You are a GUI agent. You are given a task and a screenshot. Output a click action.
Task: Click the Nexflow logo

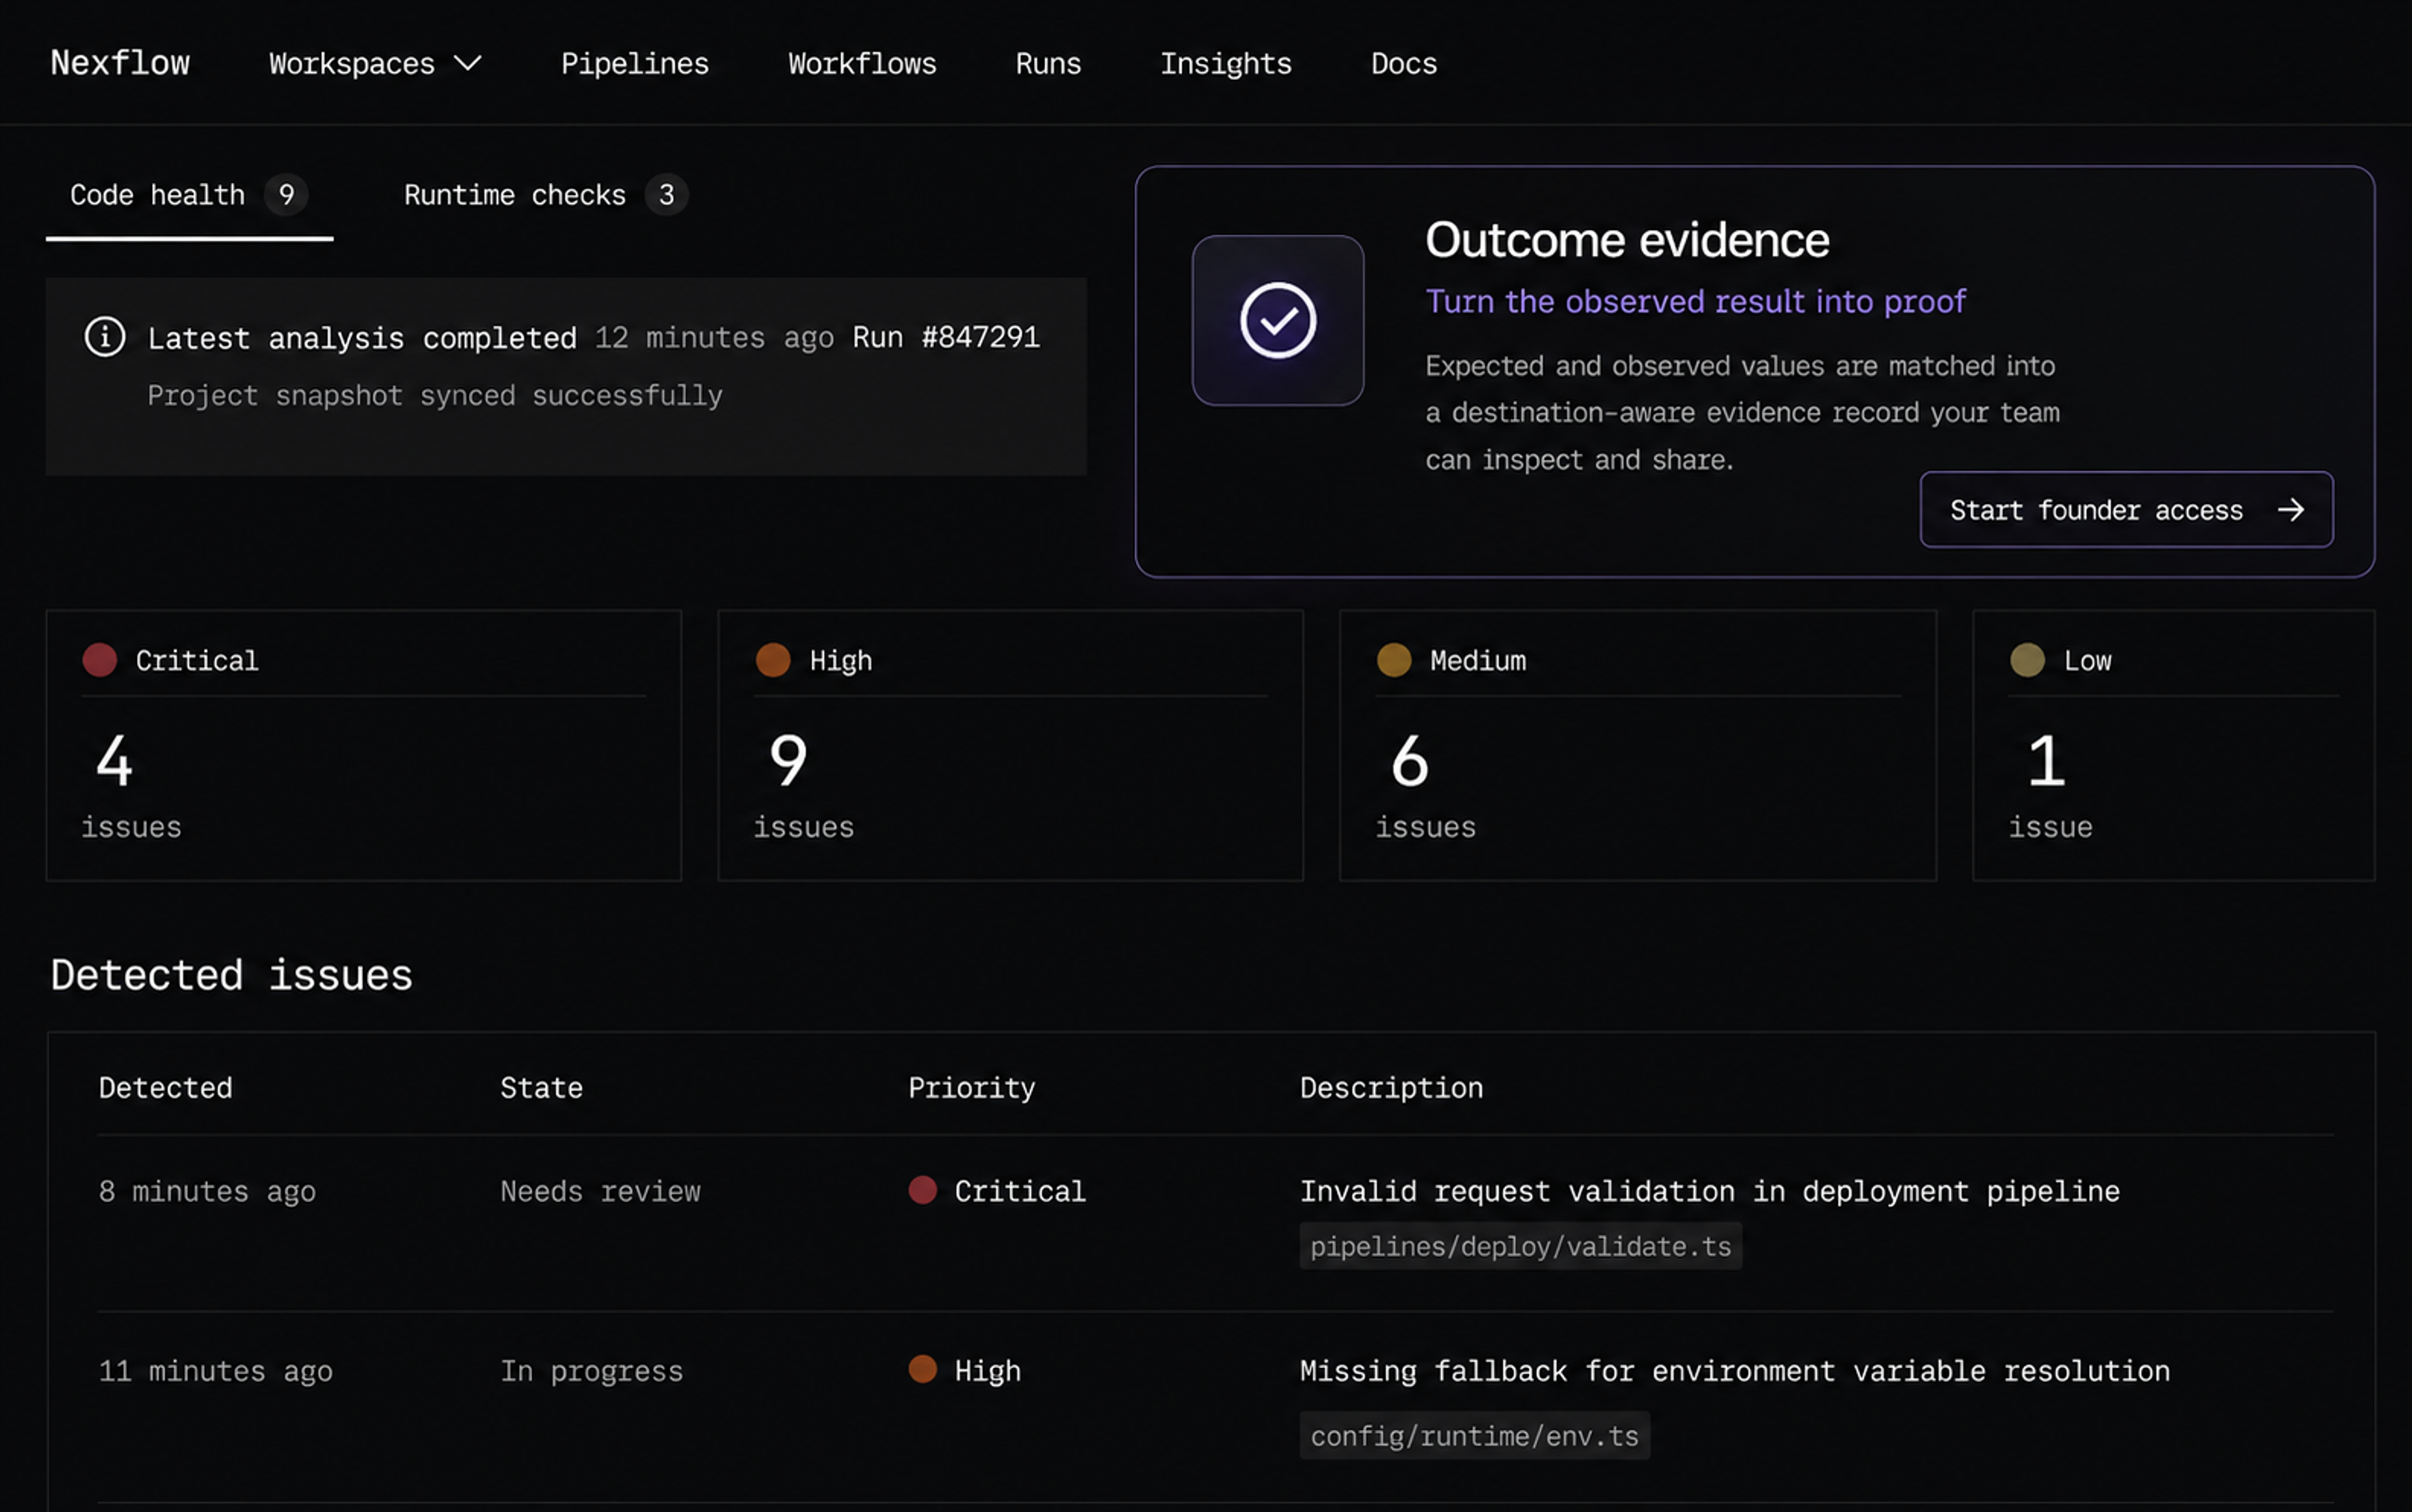120,63
